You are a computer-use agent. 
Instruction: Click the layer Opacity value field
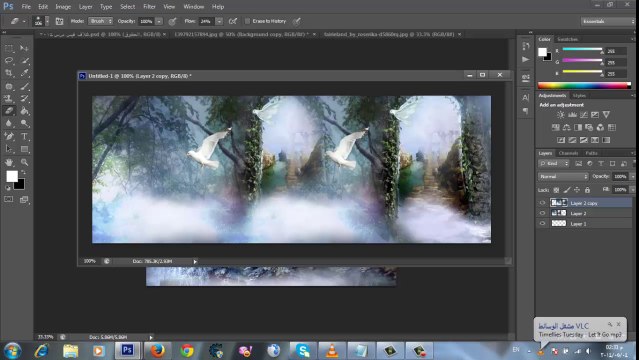(x=620, y=177)
